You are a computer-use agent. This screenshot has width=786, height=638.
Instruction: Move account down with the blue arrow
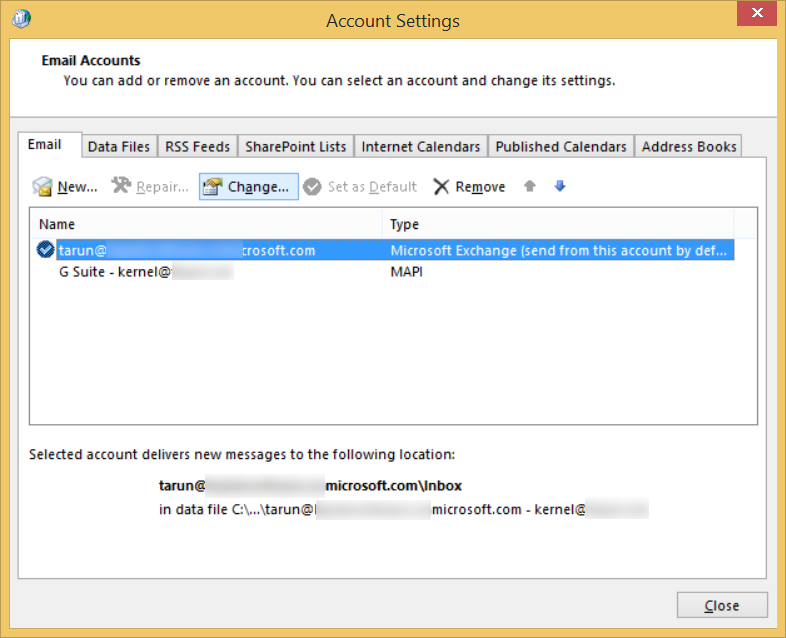[560, 186]
